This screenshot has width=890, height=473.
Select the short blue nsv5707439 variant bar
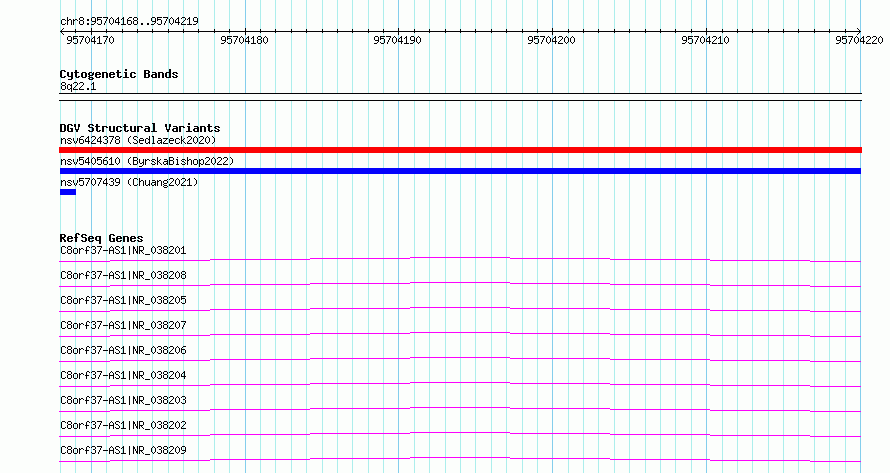click(68, 192)
